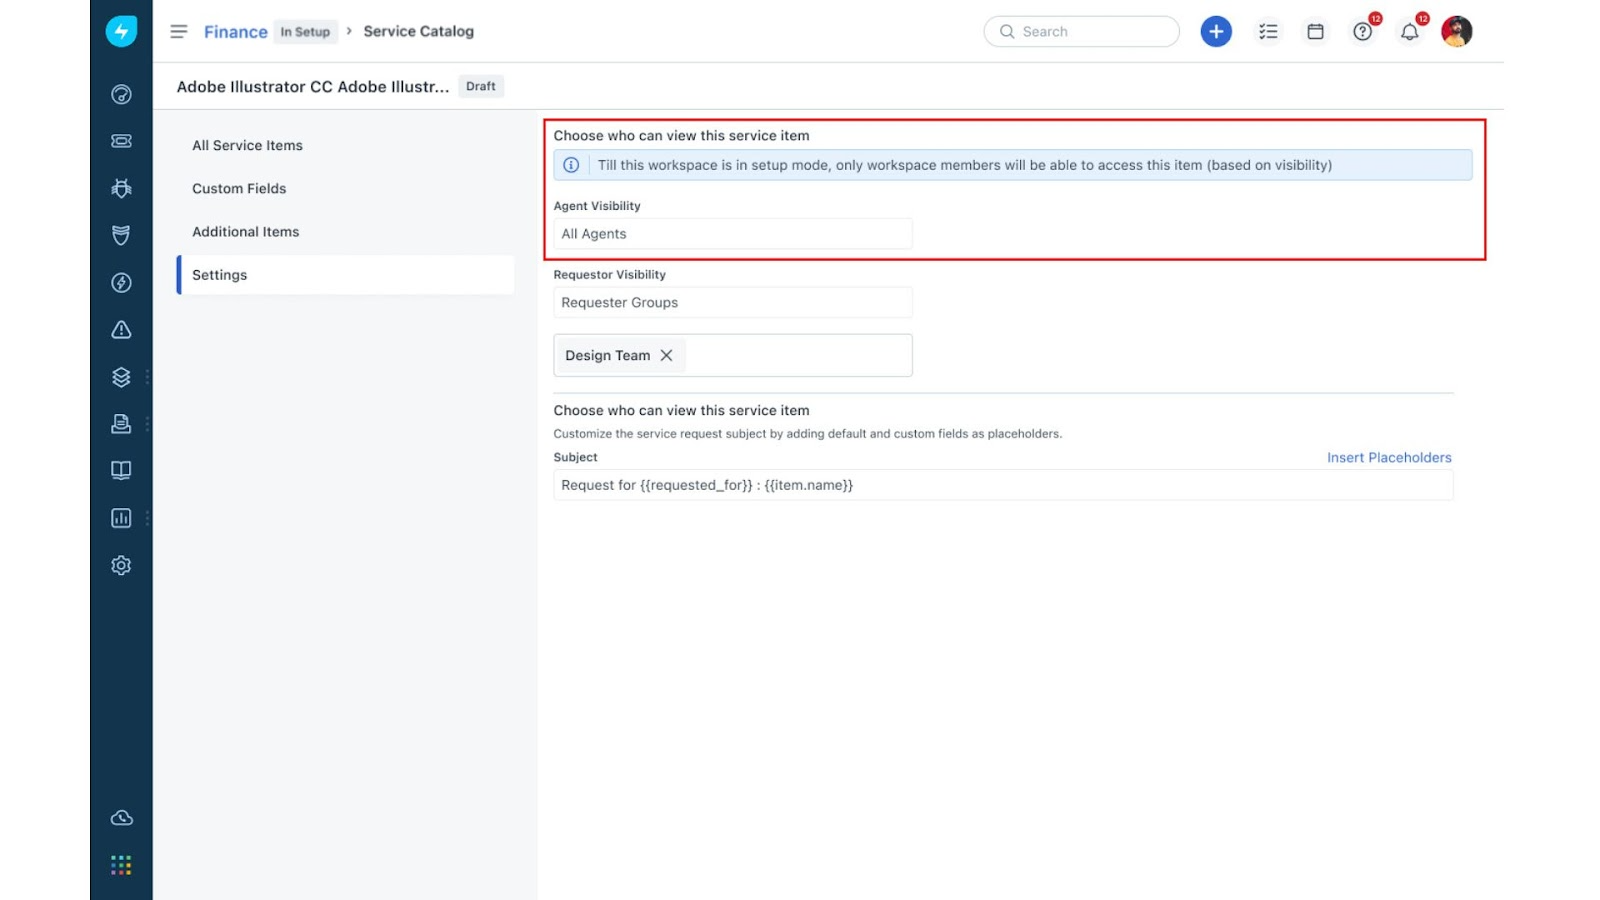Select Custom Fields in left menu
The width and height of the screenshot is (1600, 900).
(x=239, y=188)
